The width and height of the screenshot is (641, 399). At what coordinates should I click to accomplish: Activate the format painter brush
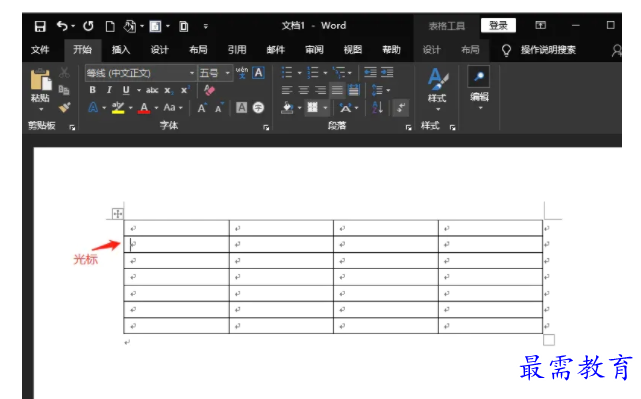tap(64, 107)
